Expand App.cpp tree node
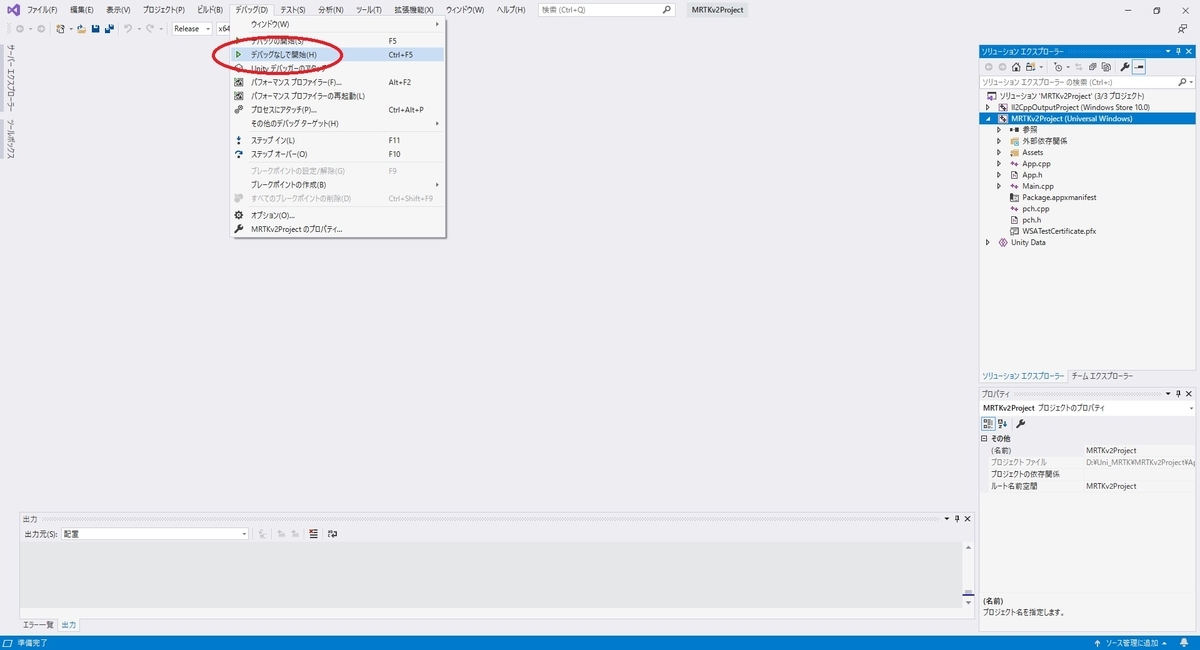1200x650 pixels. coord(999,163)
